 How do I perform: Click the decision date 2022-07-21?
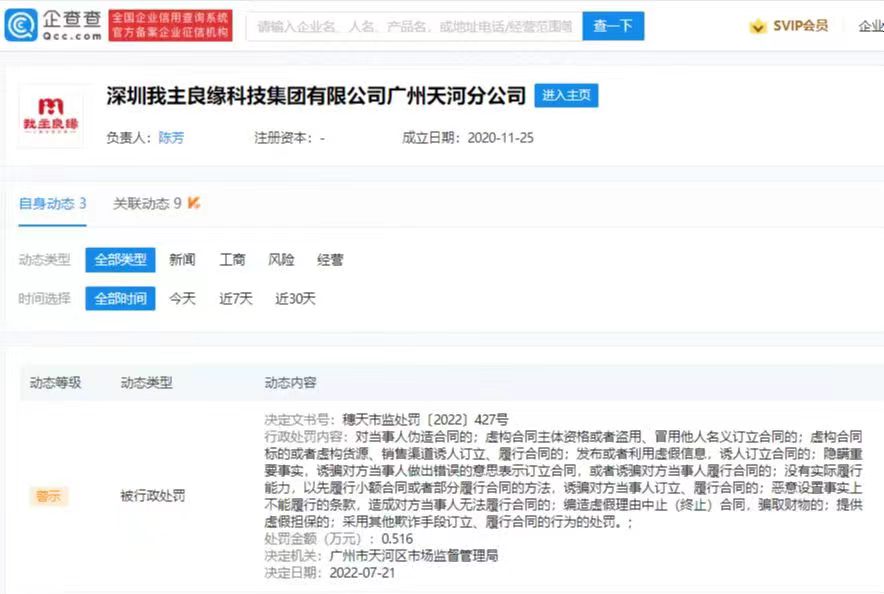(x=363, y=573)
